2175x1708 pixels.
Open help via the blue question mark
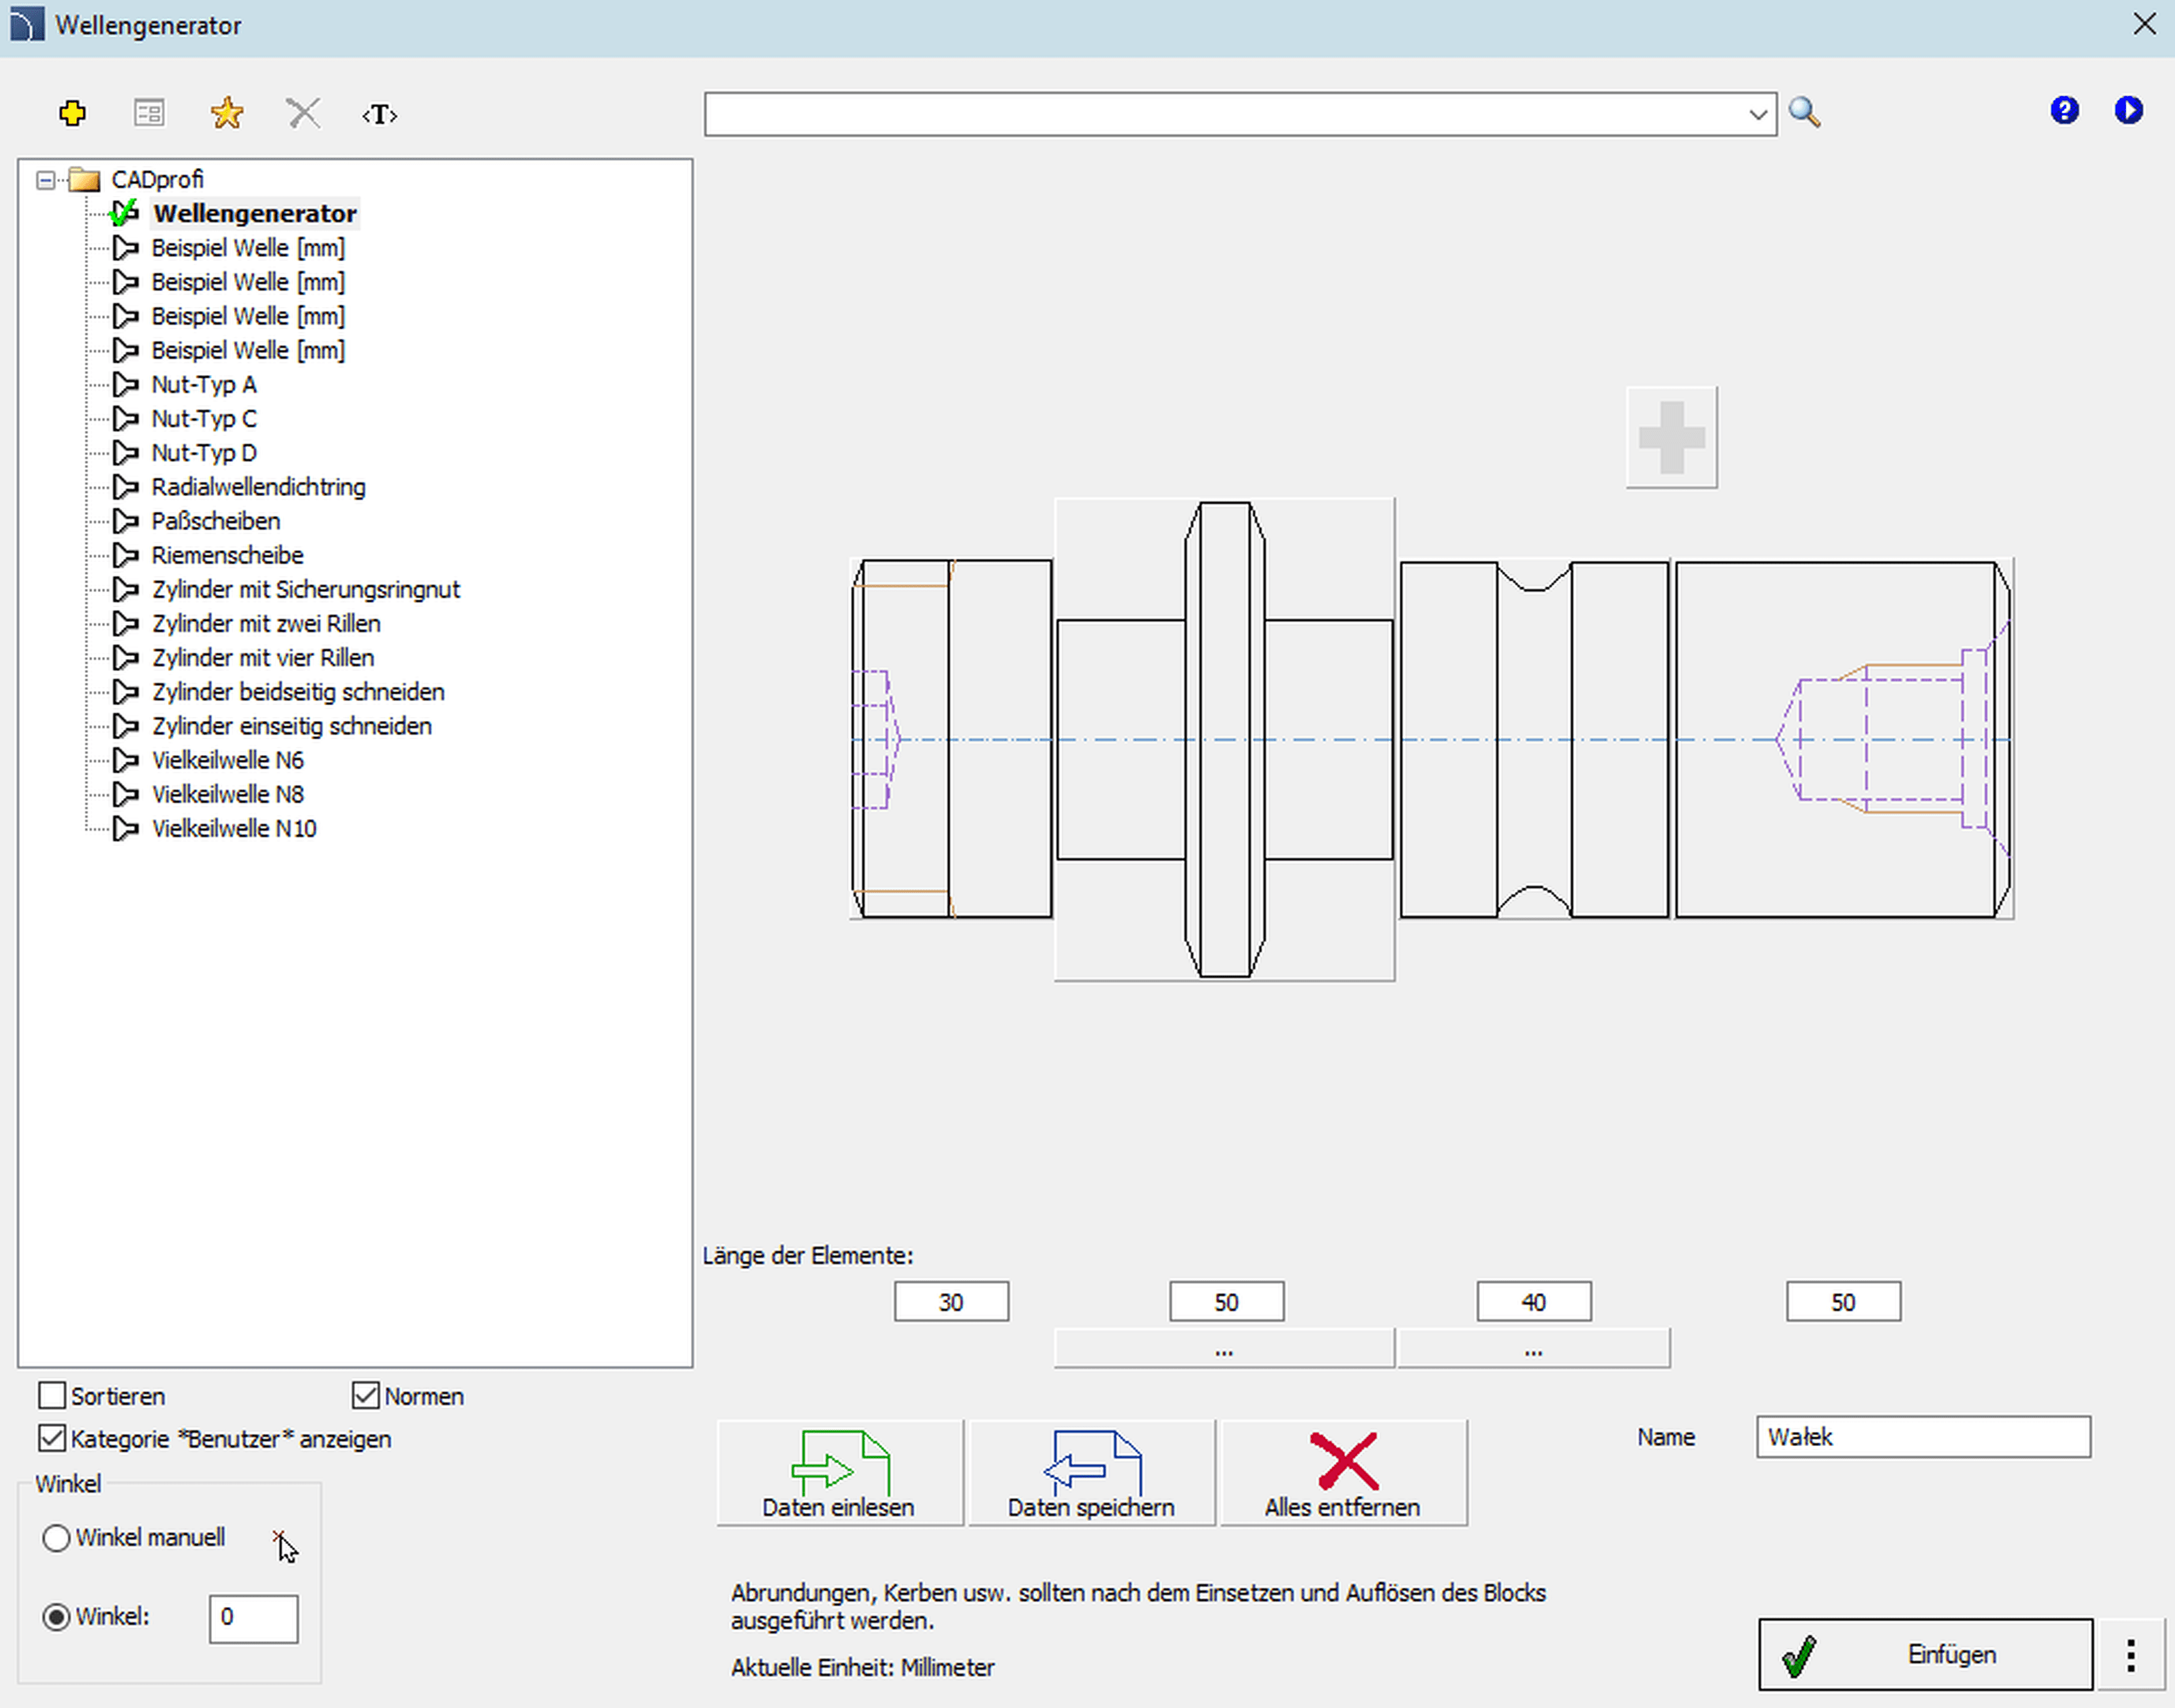(2064, 110)
